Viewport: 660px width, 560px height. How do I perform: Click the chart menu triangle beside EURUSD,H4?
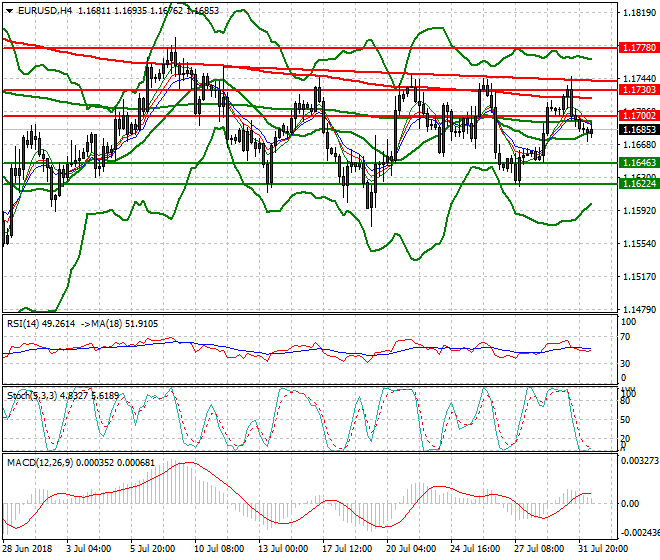[x=10, y=11]
